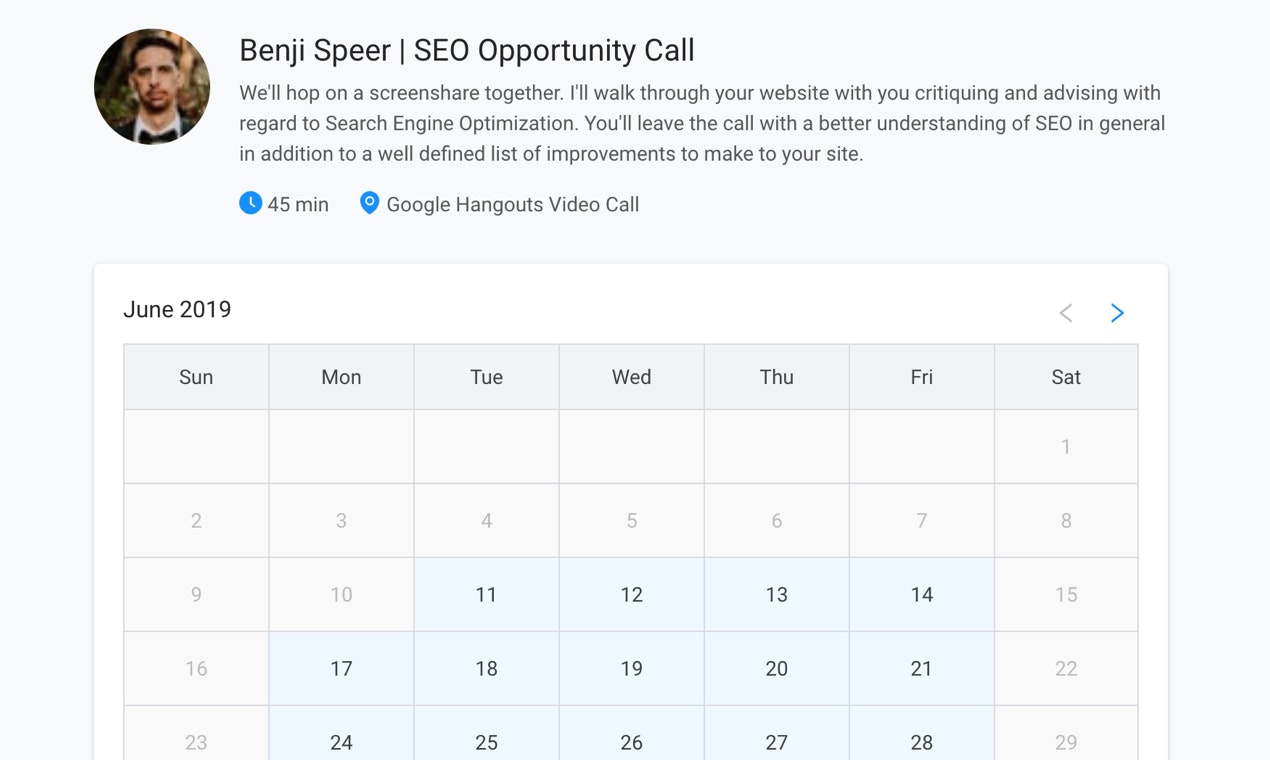The width and height of the screenshot is (1270, 760).
Task: Click the June 2019 month label
Action: (177, 310)
